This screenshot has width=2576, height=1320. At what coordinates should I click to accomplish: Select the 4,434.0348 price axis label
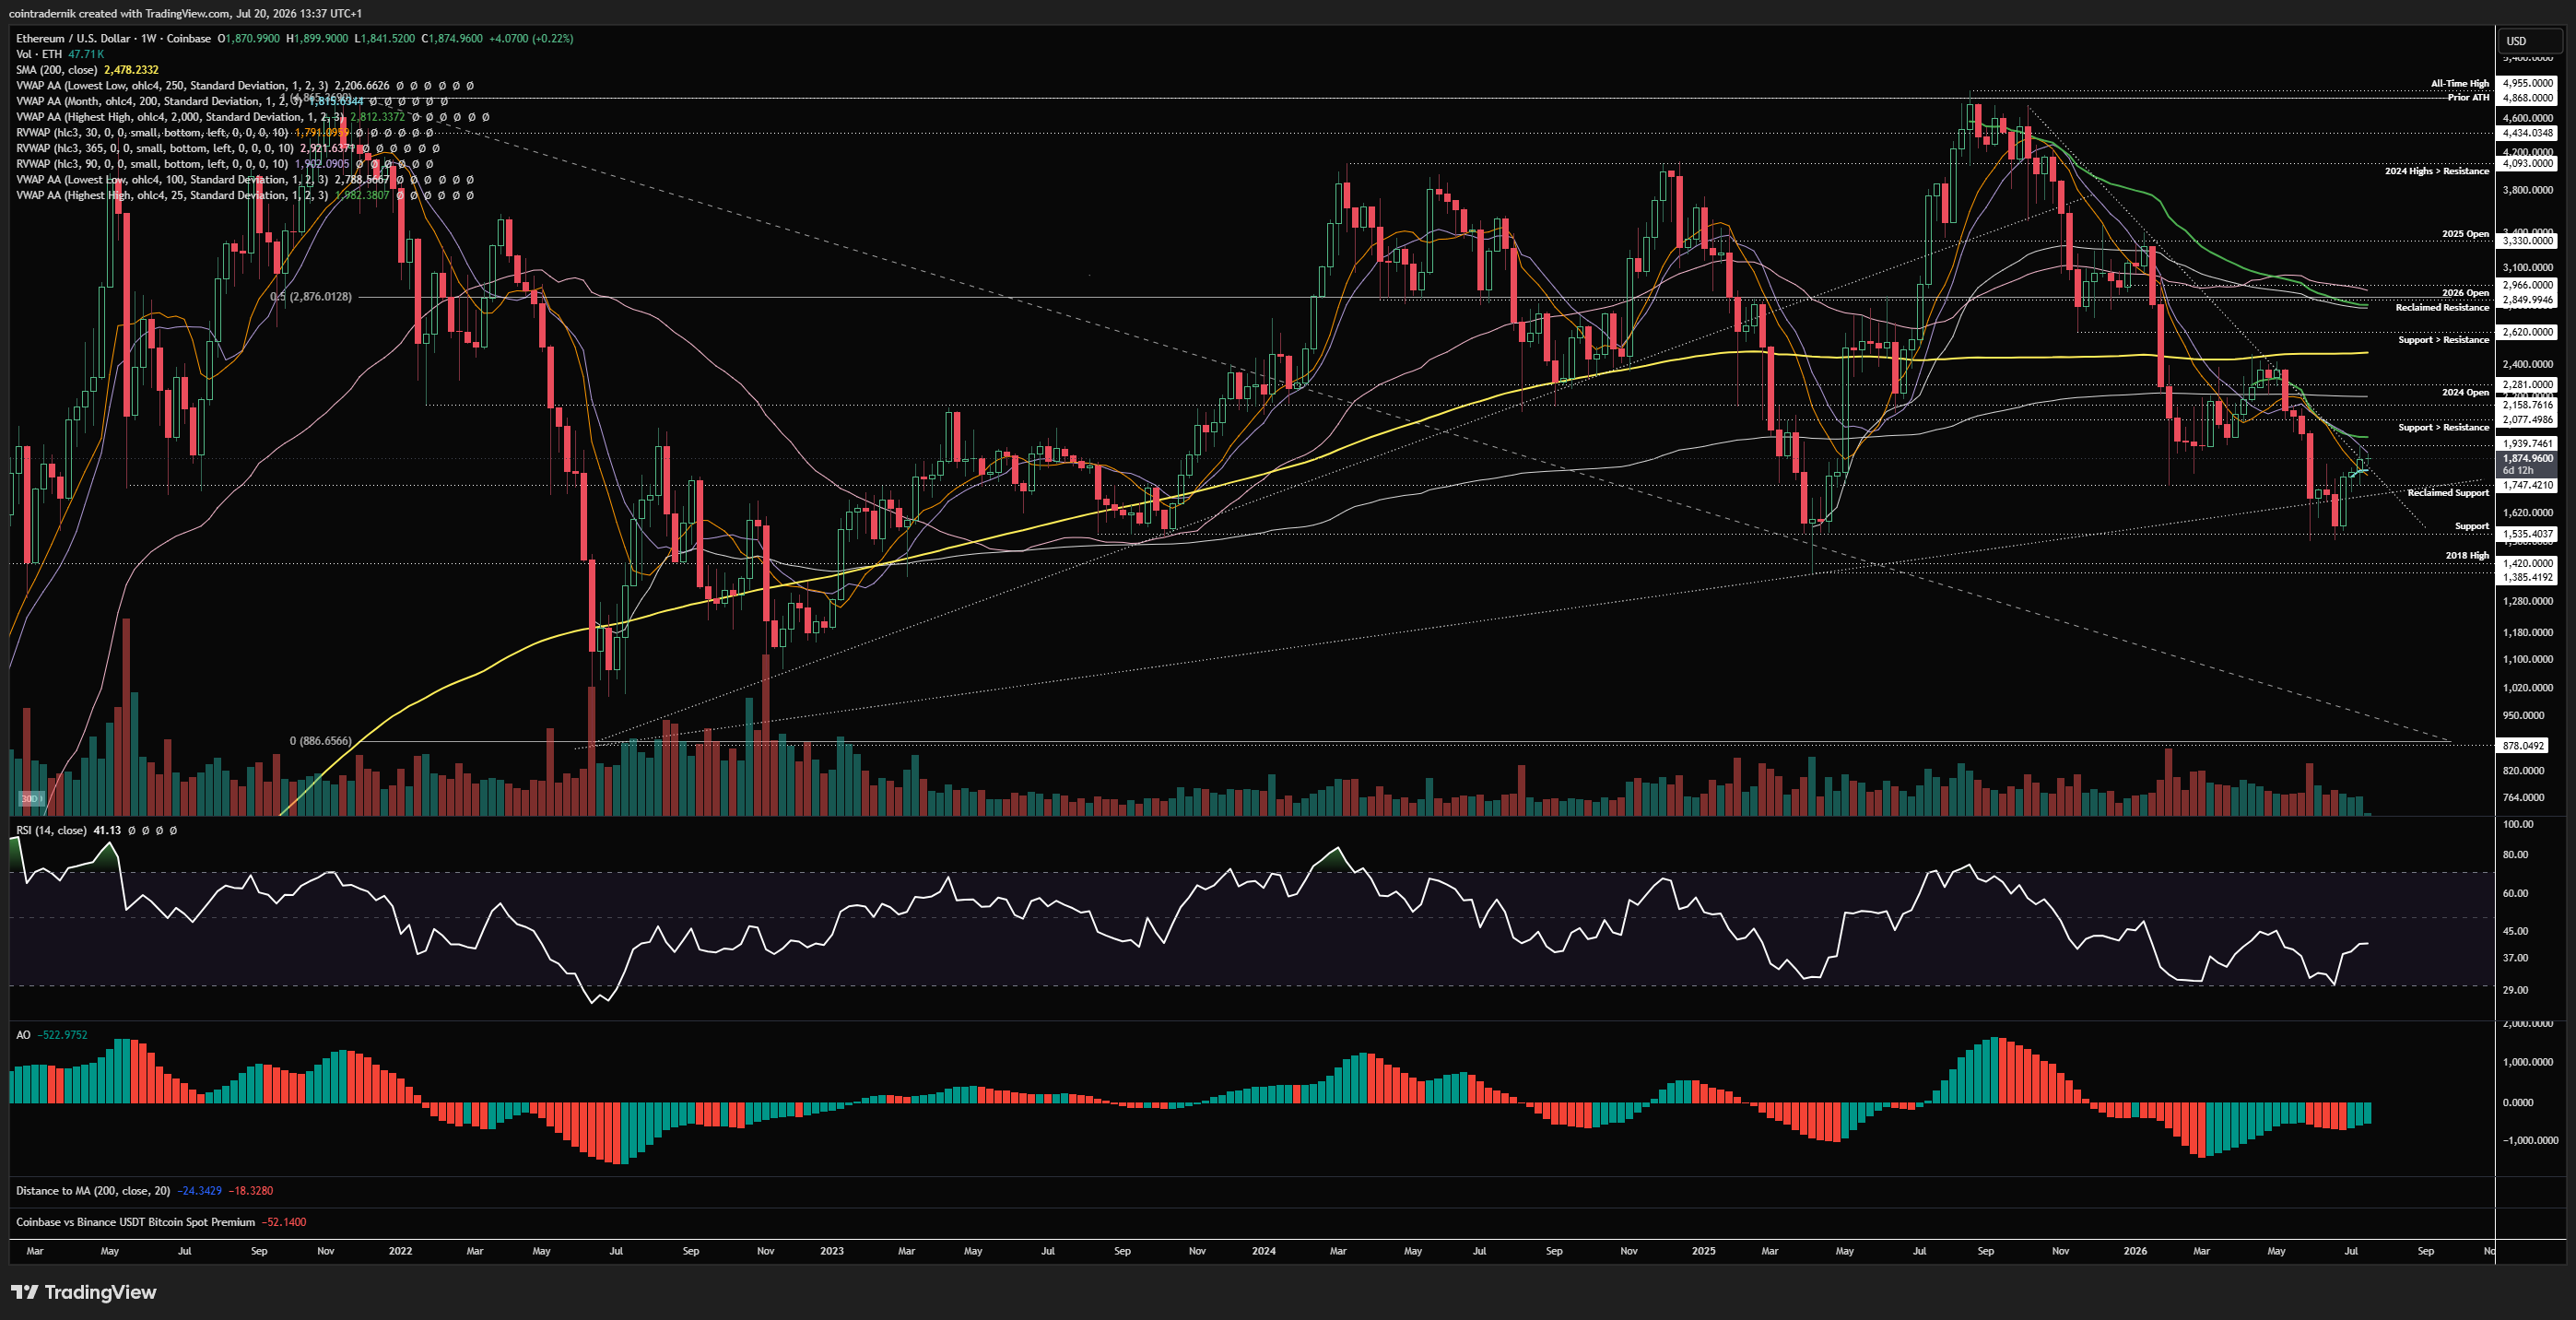(x=2527, y=133)
